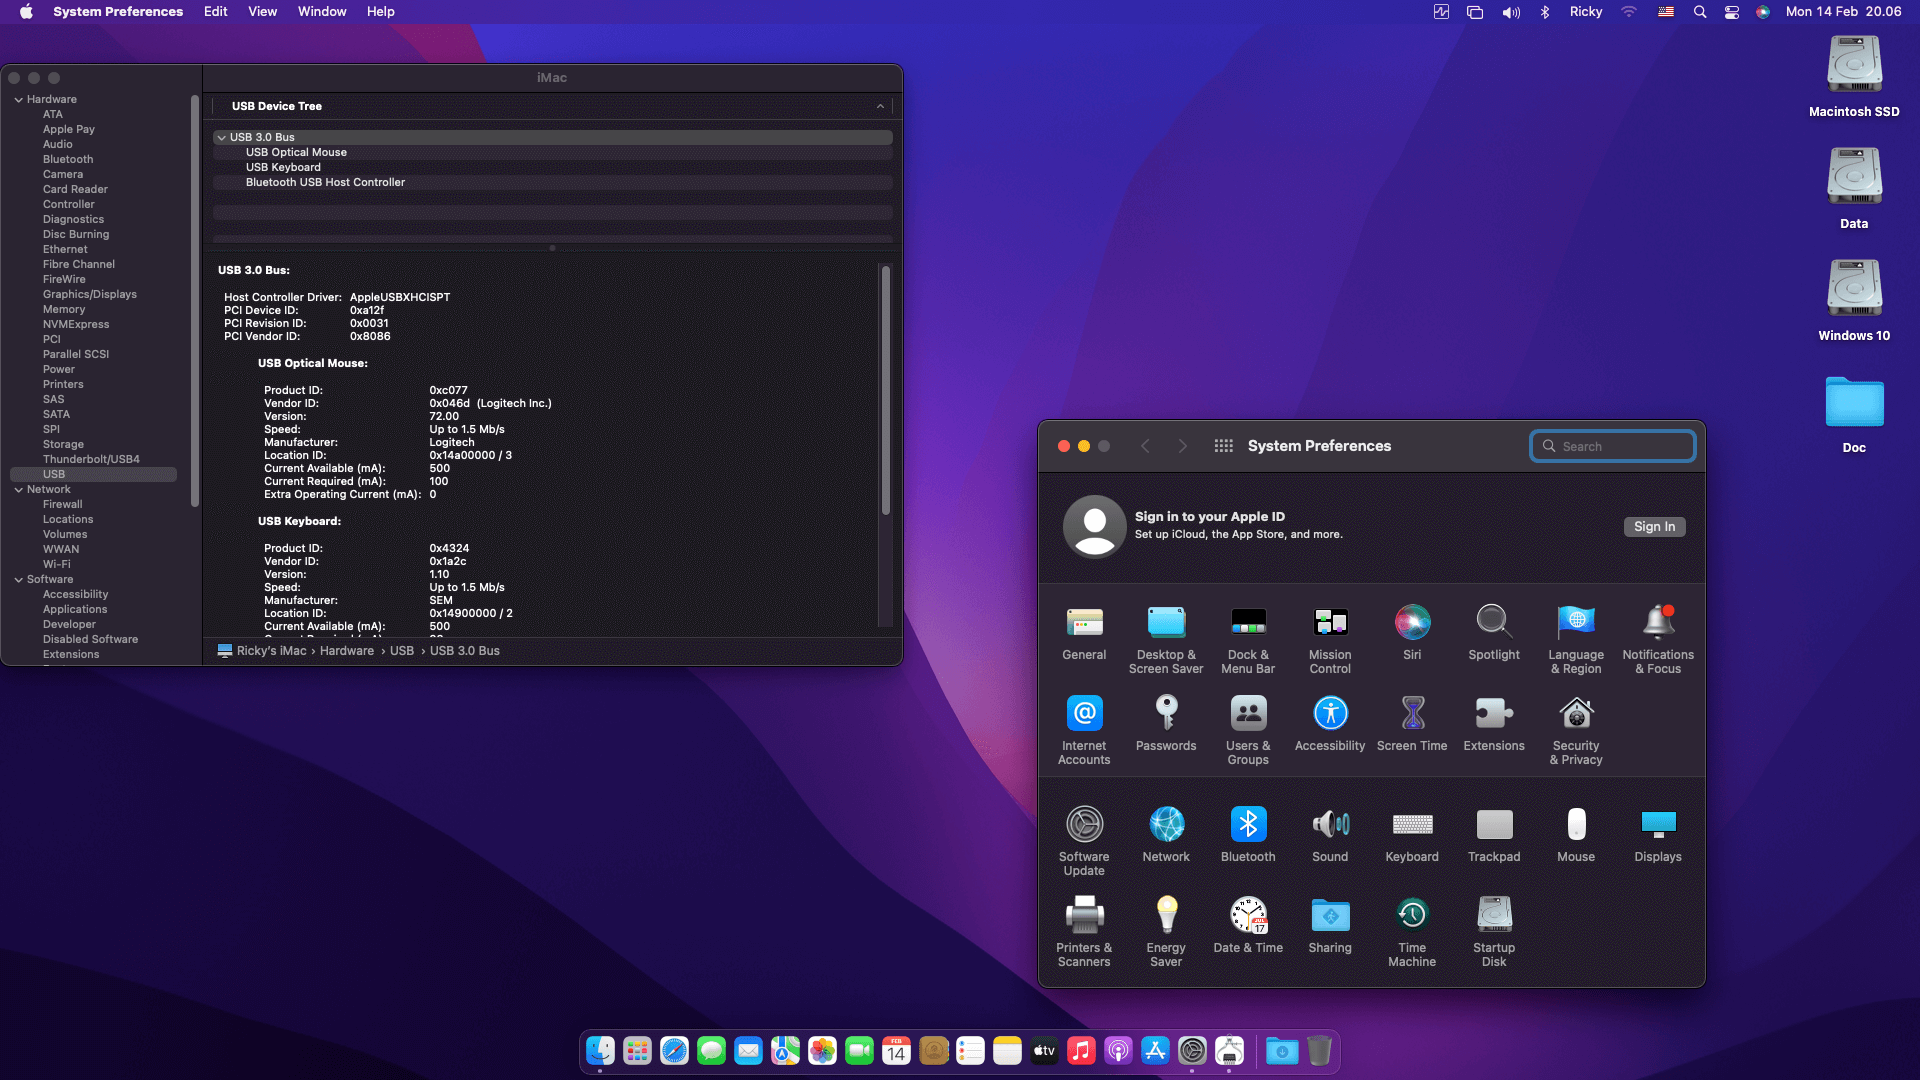Open Desktop & Screen Saver preferences
This screenshot has height=1080, width=1920.
pos(1166,640)
